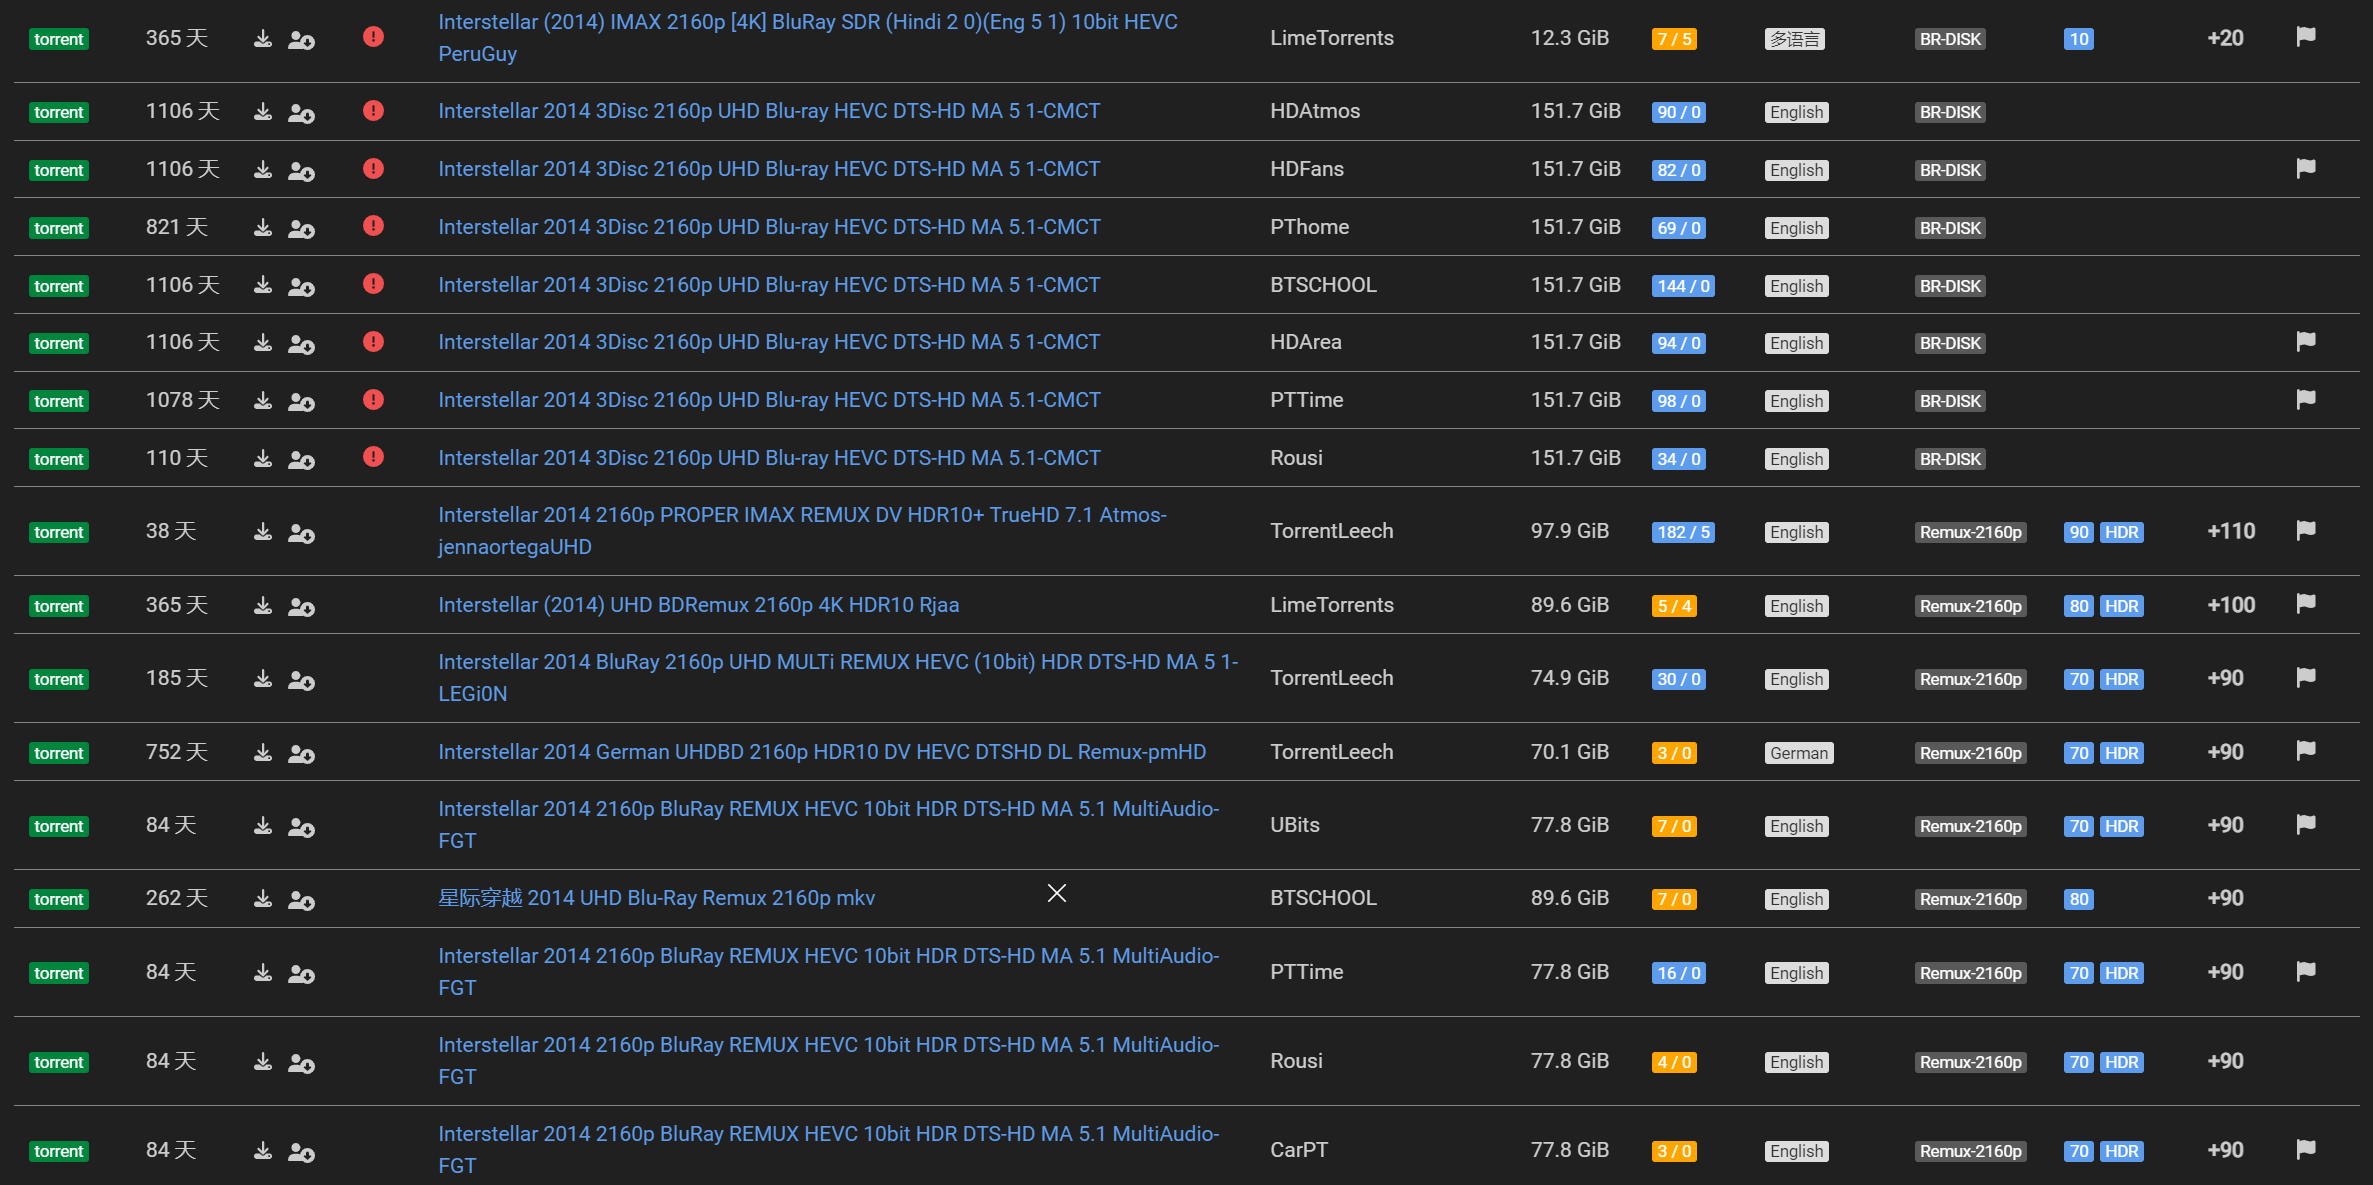
Task: Download the LimeTorrents 12.3 GiB torrent
Action: coord(262,39)
